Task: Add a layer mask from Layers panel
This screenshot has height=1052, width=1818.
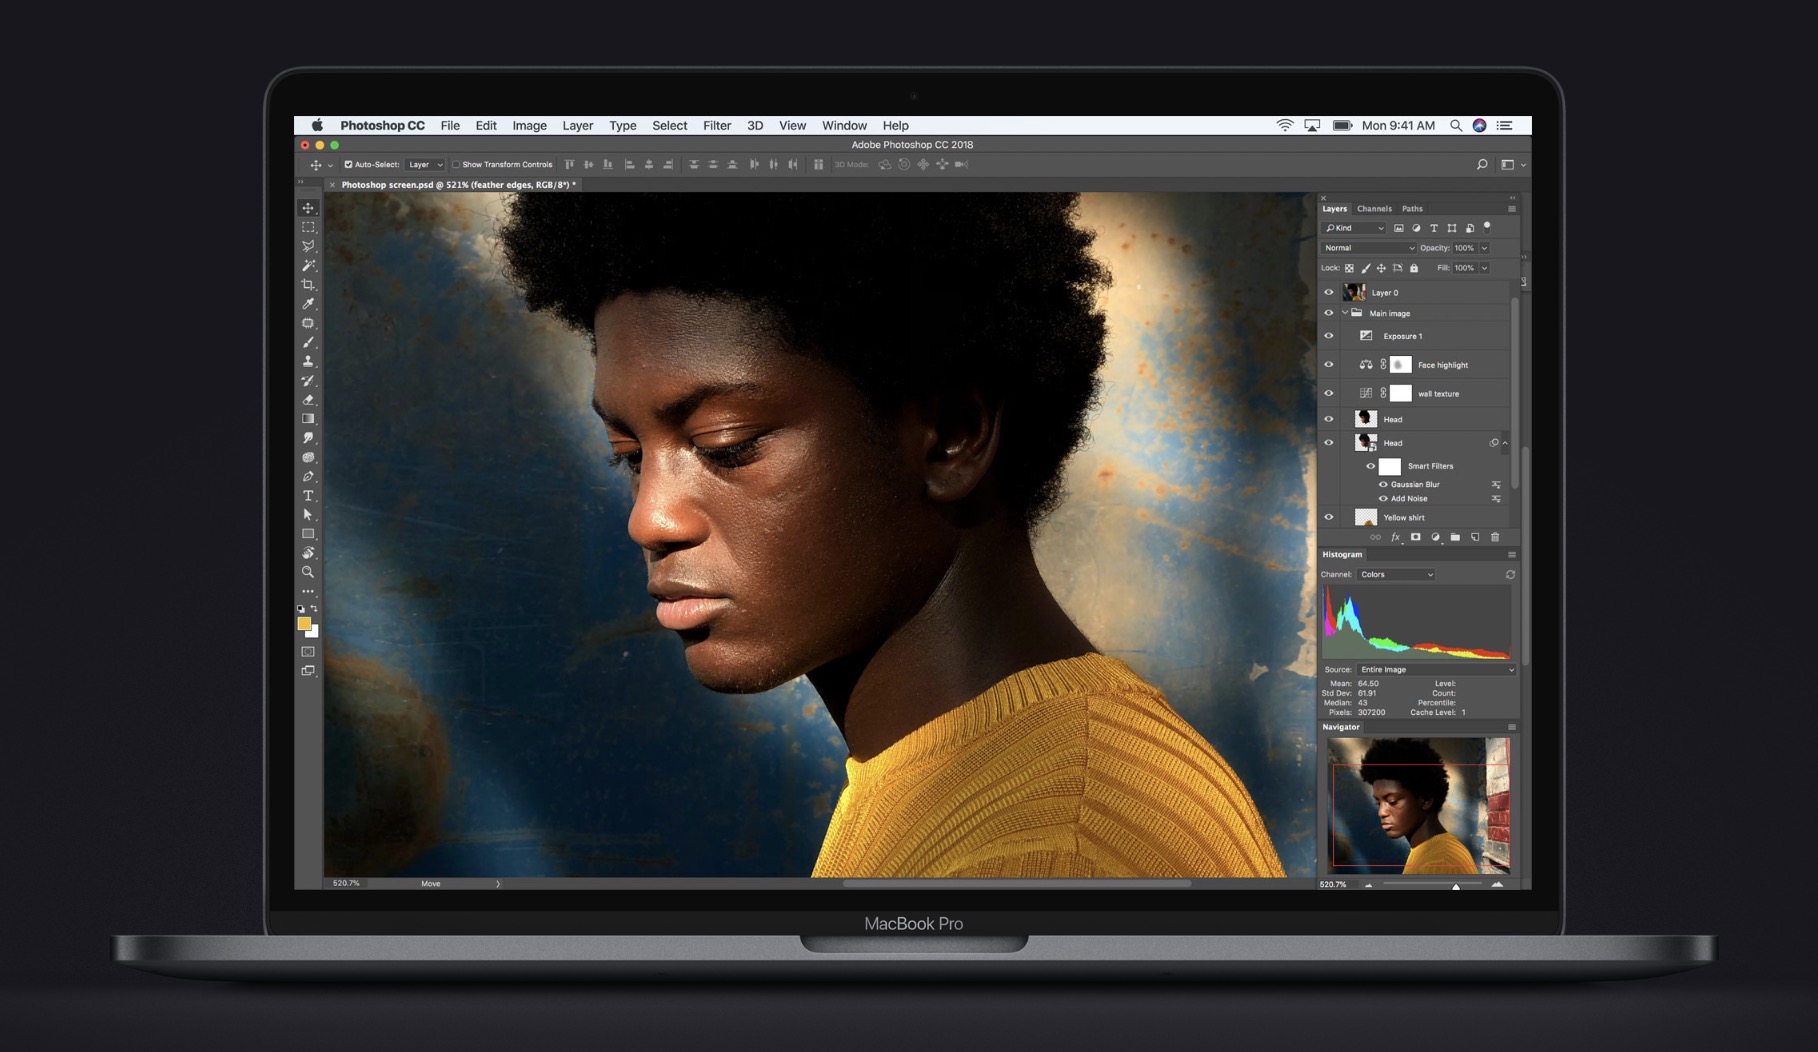Action: [1415, 538]
